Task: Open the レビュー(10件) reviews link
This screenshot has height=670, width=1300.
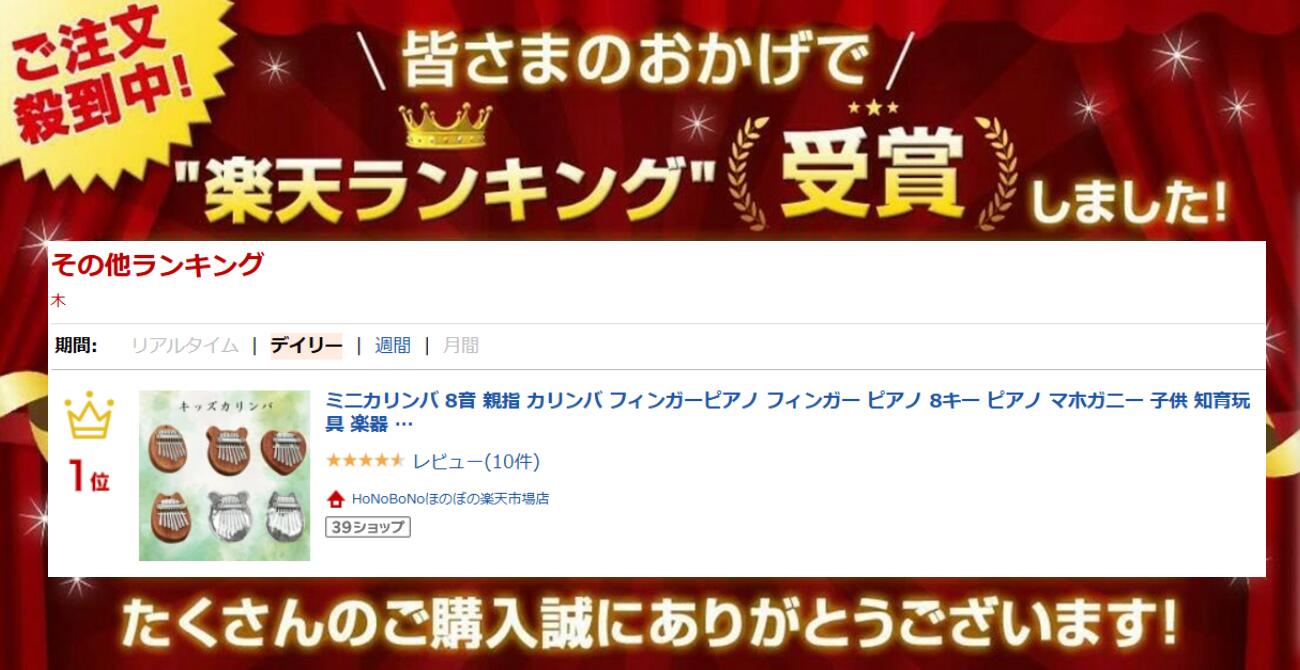Action: [x=476, y=462]
